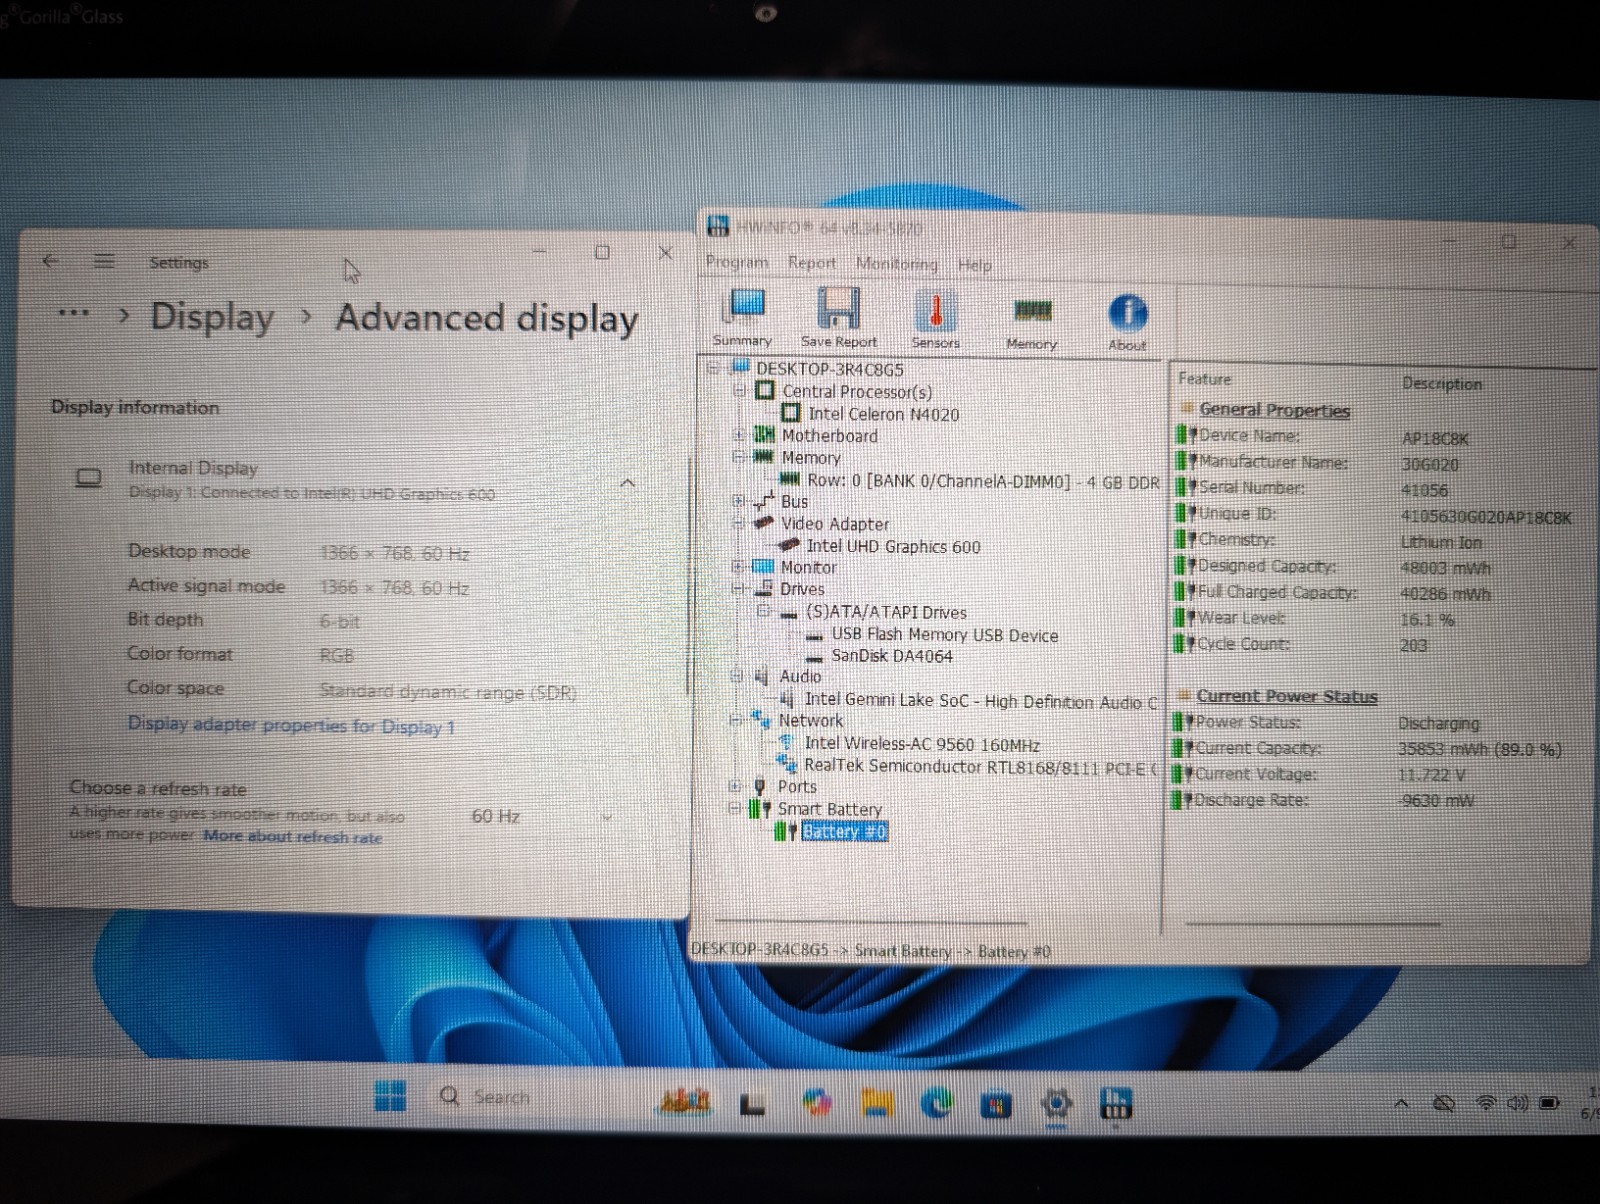
Task: Expand the Monitor tree node
Action: click(738, 567)
